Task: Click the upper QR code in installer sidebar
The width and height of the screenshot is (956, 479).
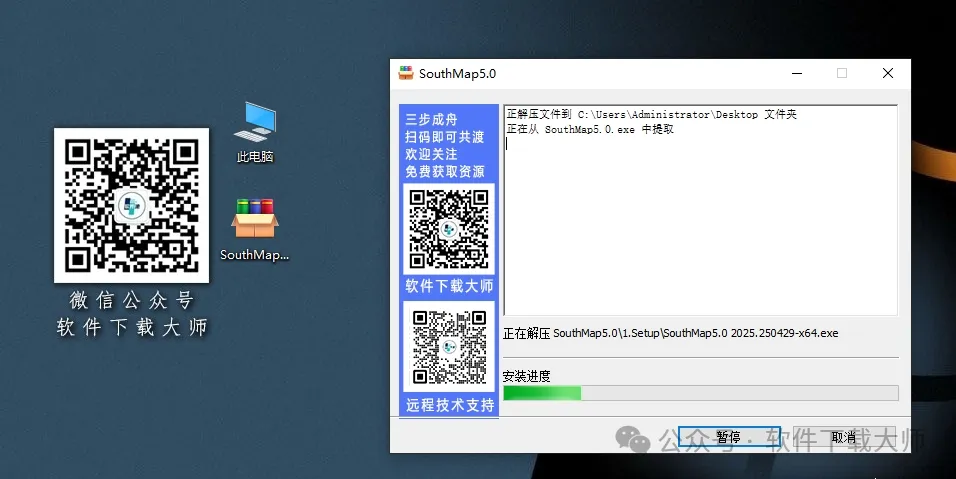Action: pyautogui.click(x=449, y=229)
